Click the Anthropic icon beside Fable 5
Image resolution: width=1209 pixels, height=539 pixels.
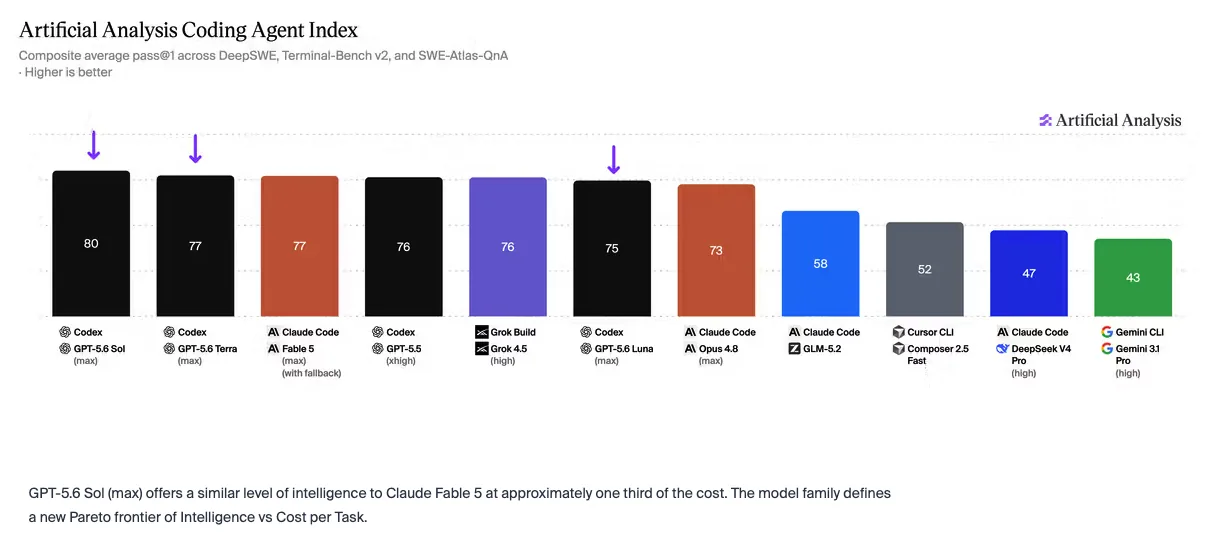[x=273, y=349]
